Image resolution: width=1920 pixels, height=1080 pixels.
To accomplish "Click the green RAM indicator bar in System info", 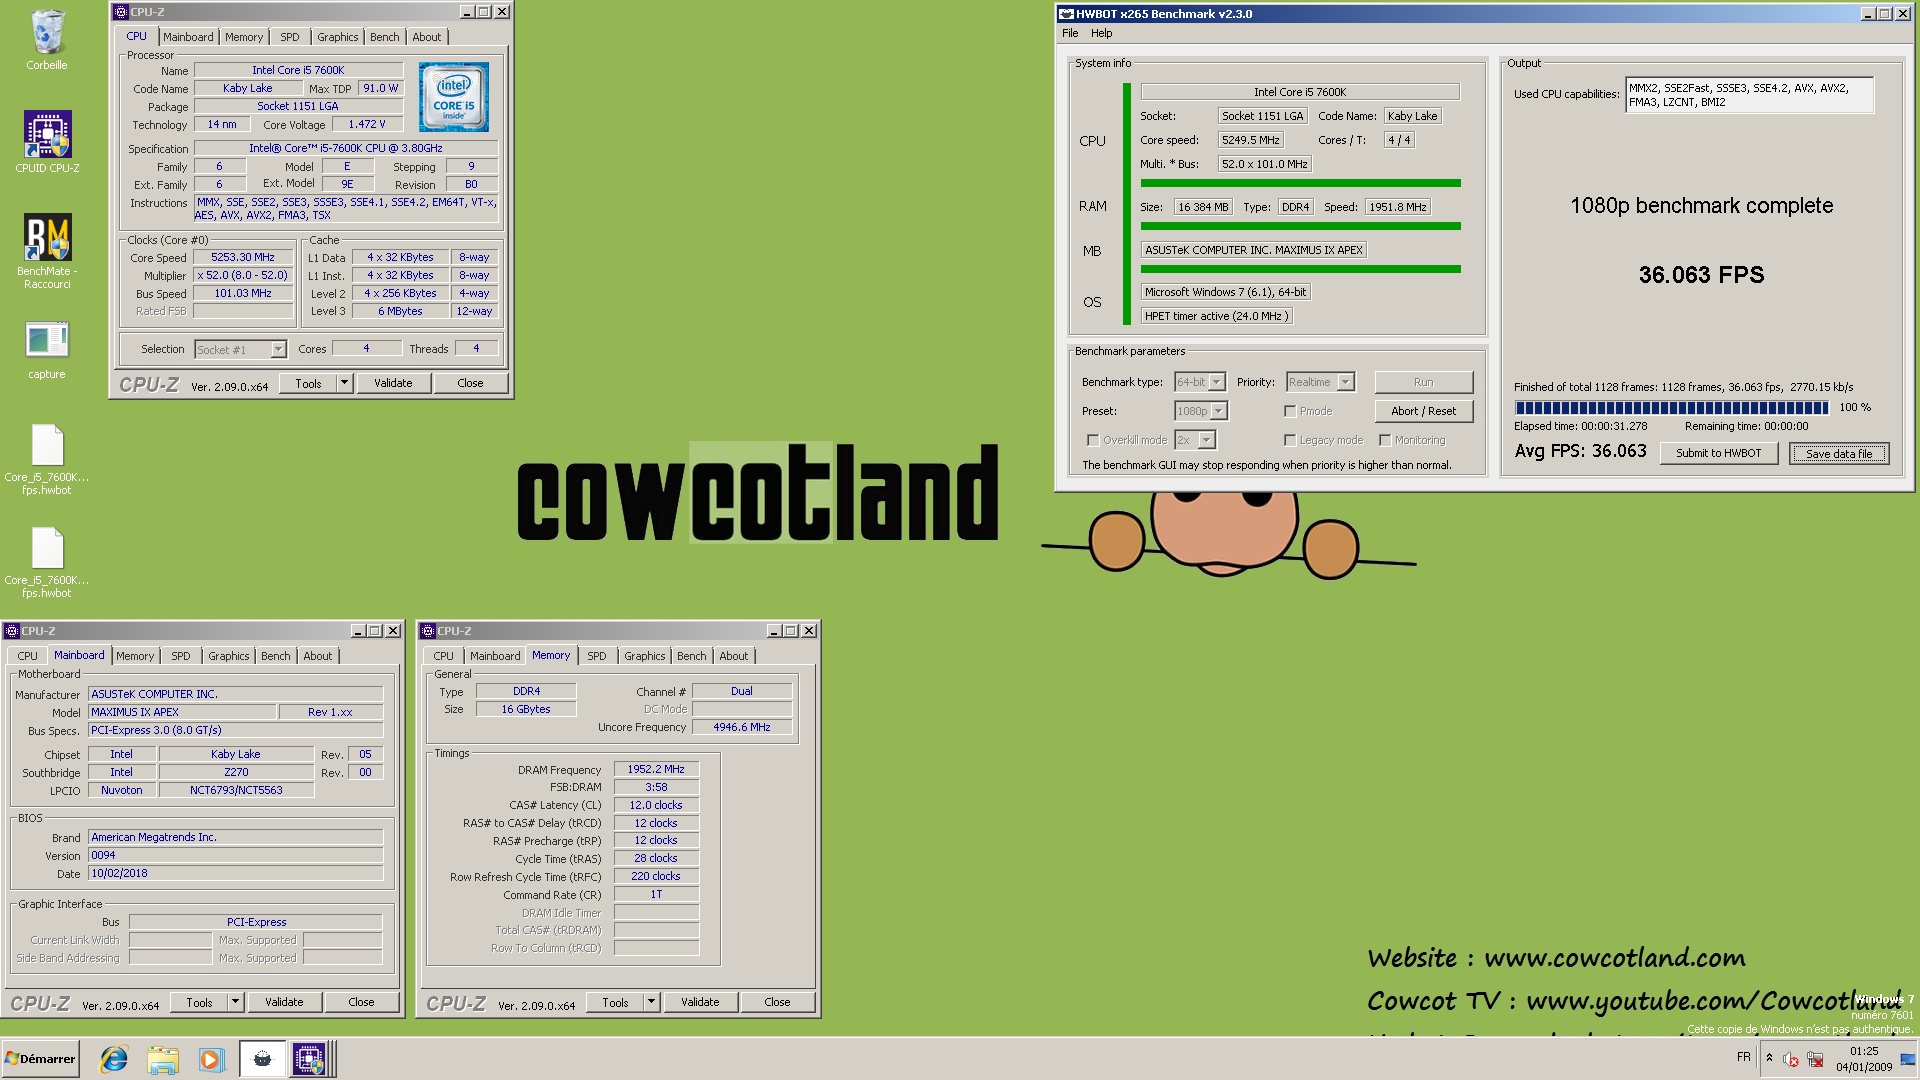I will point(1300,226).
